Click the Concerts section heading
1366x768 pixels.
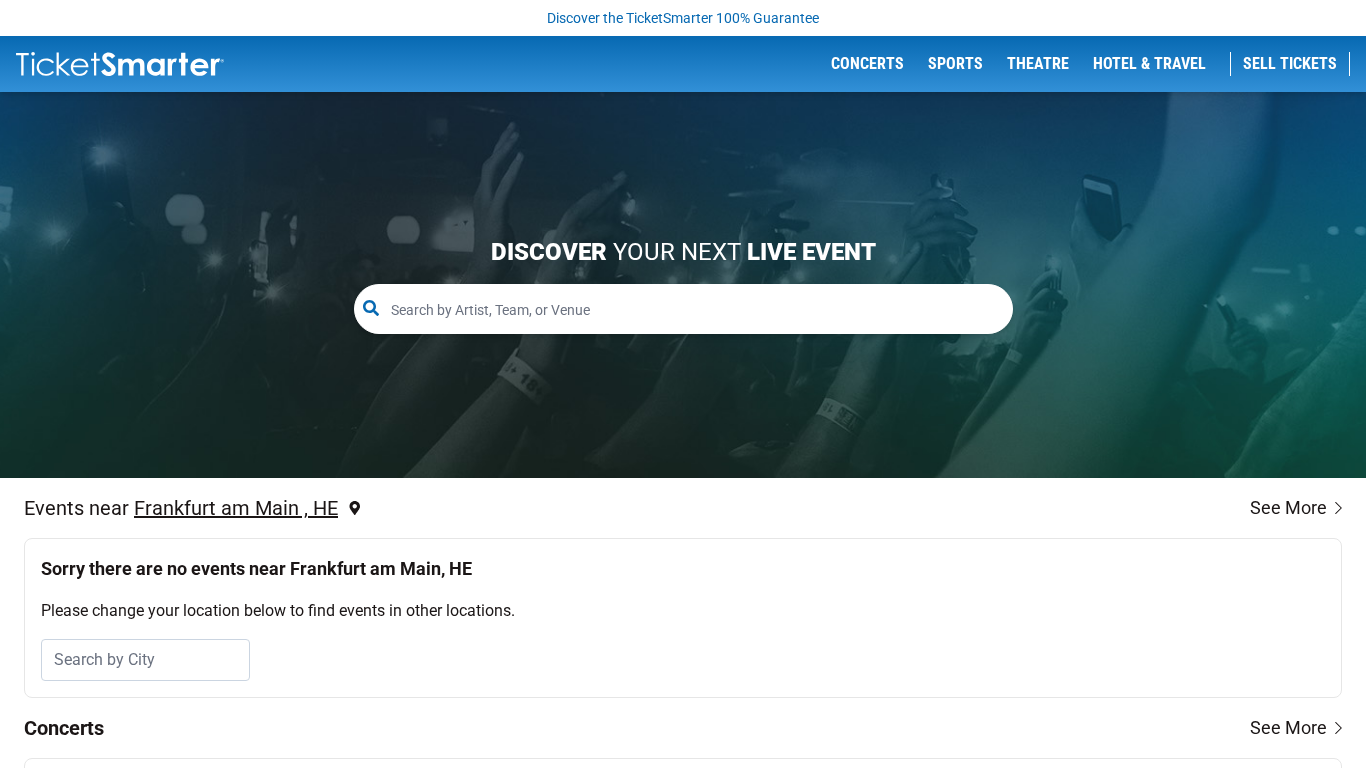[64, 728]
